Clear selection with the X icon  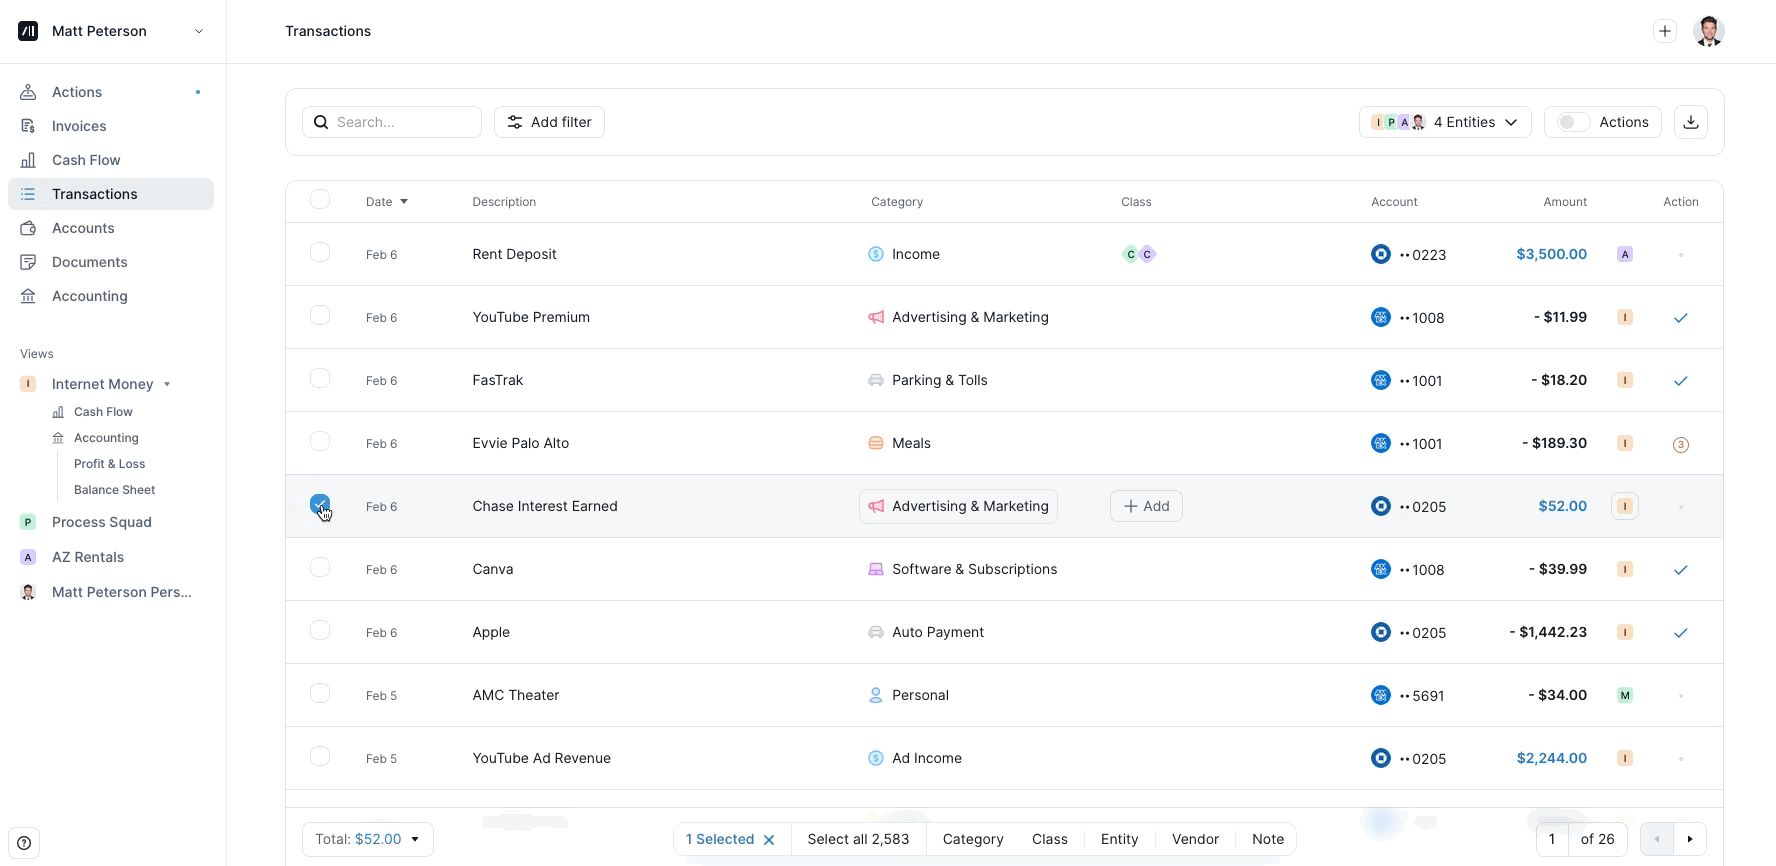point(769,840)
